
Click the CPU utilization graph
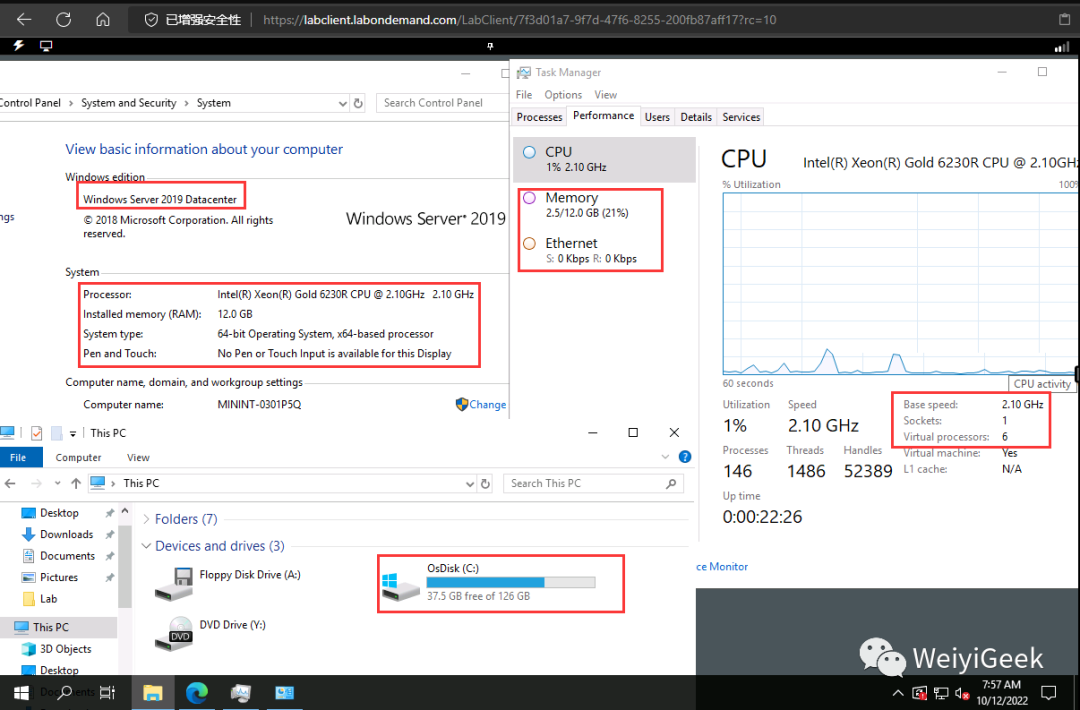coord(901,284)
